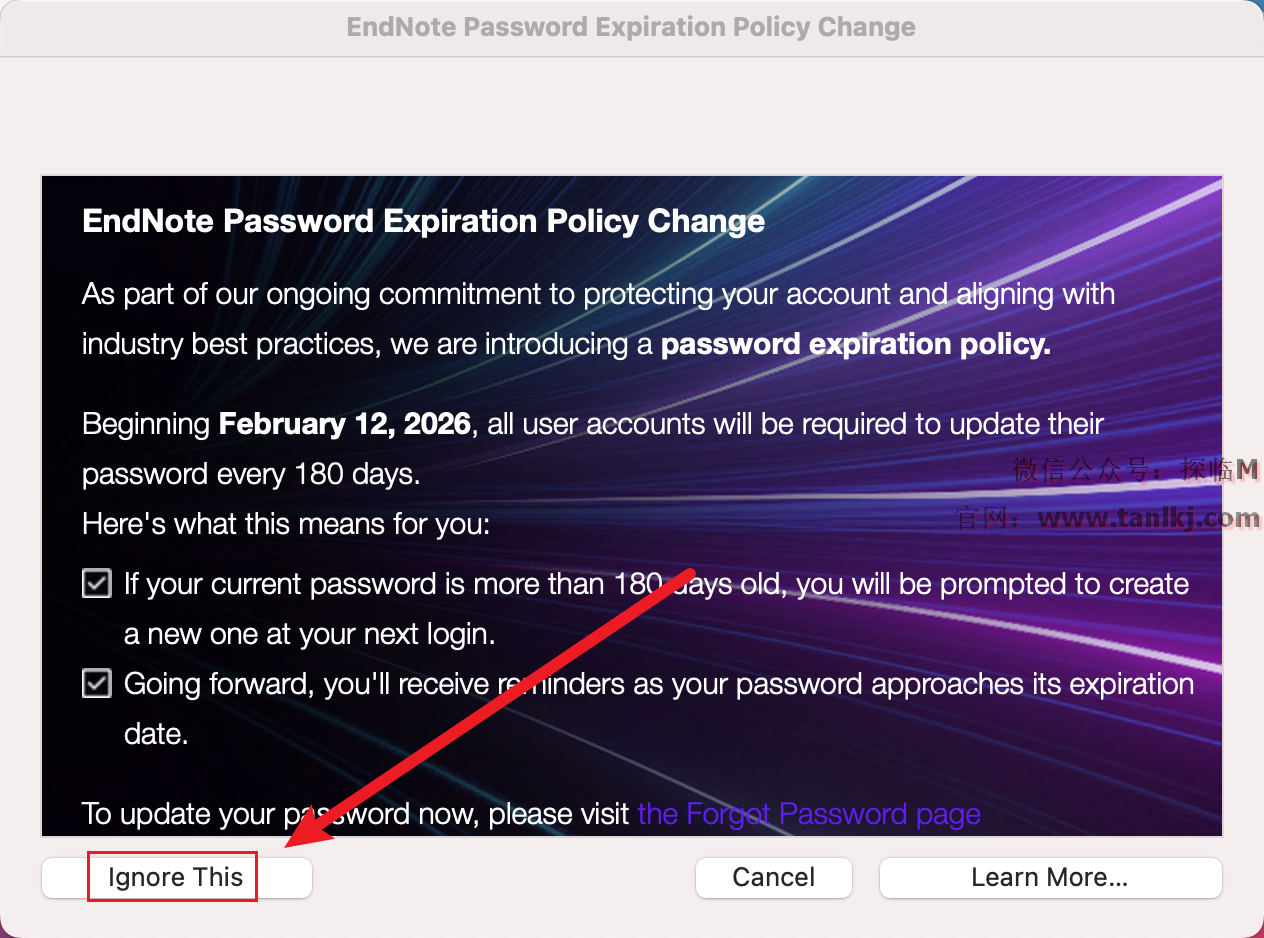Click the 'industry best practices' text
Viewport: 1264px width, 938px height.
231,344
